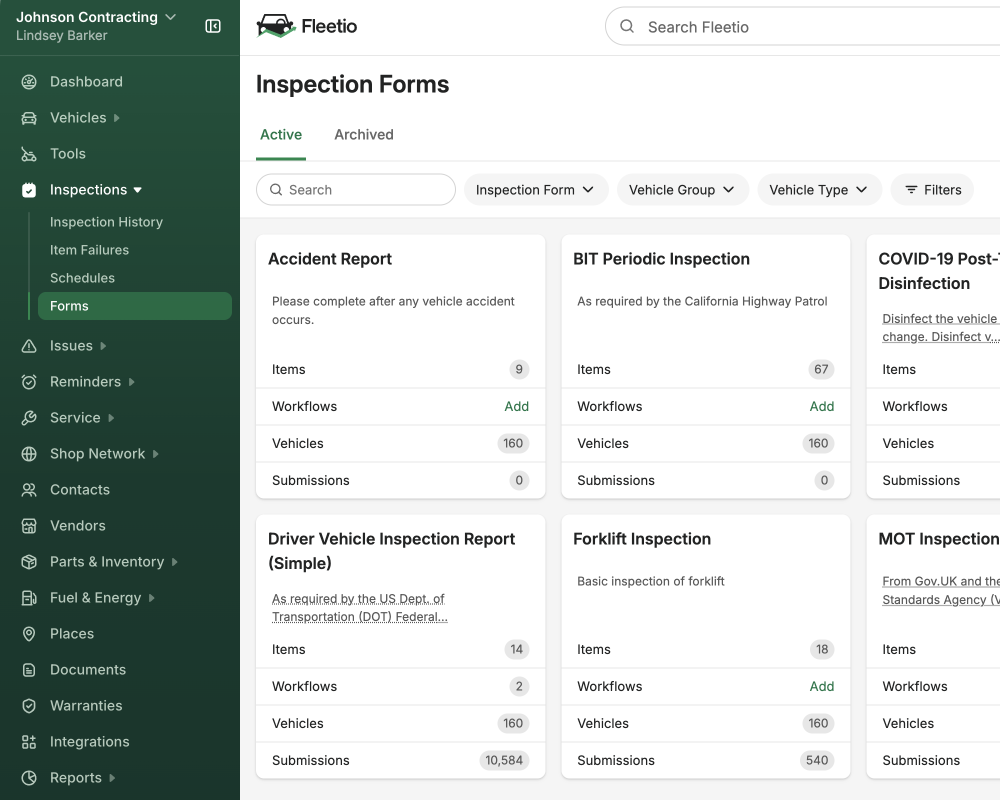1000x800 pixels.
Task: Open the Johnson Contracting account dropdown
Action: point(96,17)
